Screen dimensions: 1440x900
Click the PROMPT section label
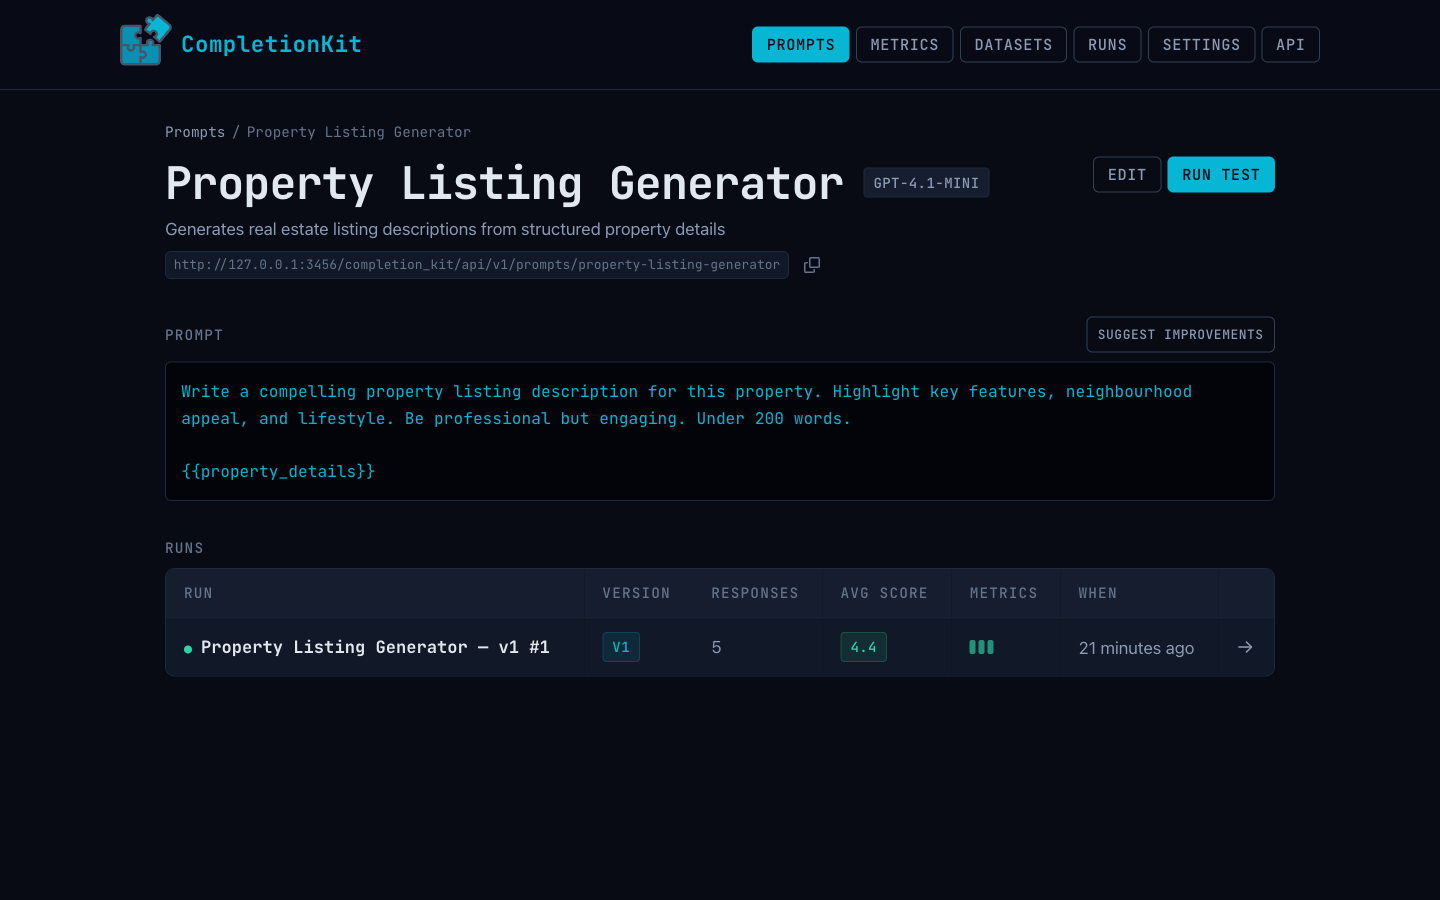[194, 335]
